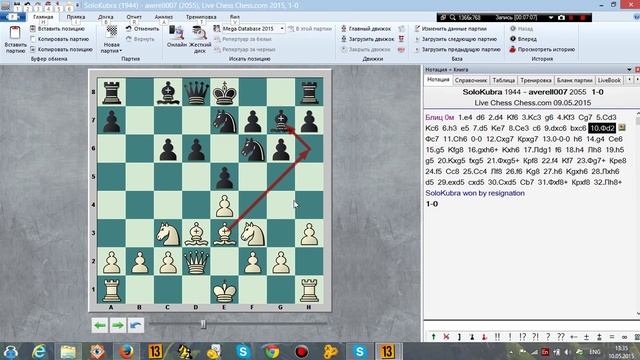Click the move slider handle below the board
Image resolution: width=640 pixels, height=360 pixels.
click(x=203, y=324)
